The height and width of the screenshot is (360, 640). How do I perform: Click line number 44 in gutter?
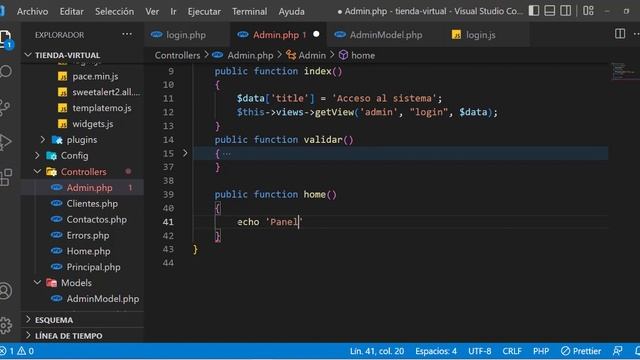(168, 263)
